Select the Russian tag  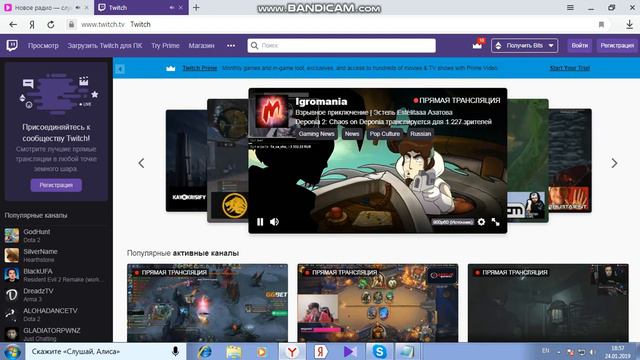420,134
